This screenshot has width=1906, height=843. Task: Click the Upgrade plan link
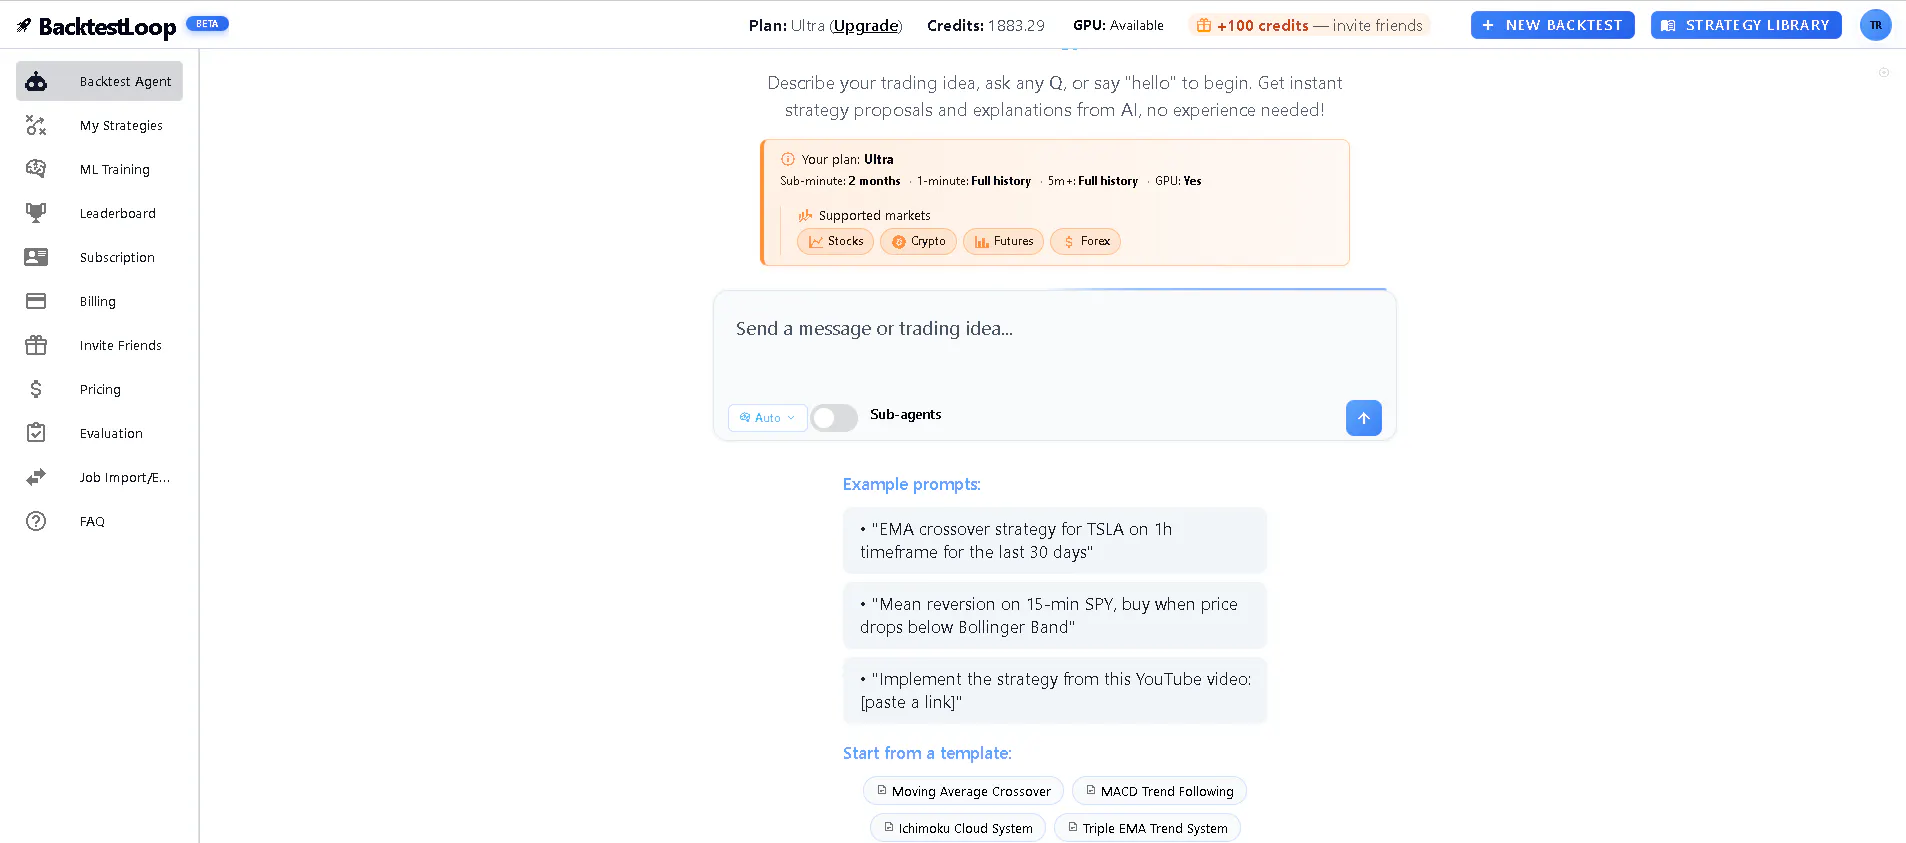[866, 26]
